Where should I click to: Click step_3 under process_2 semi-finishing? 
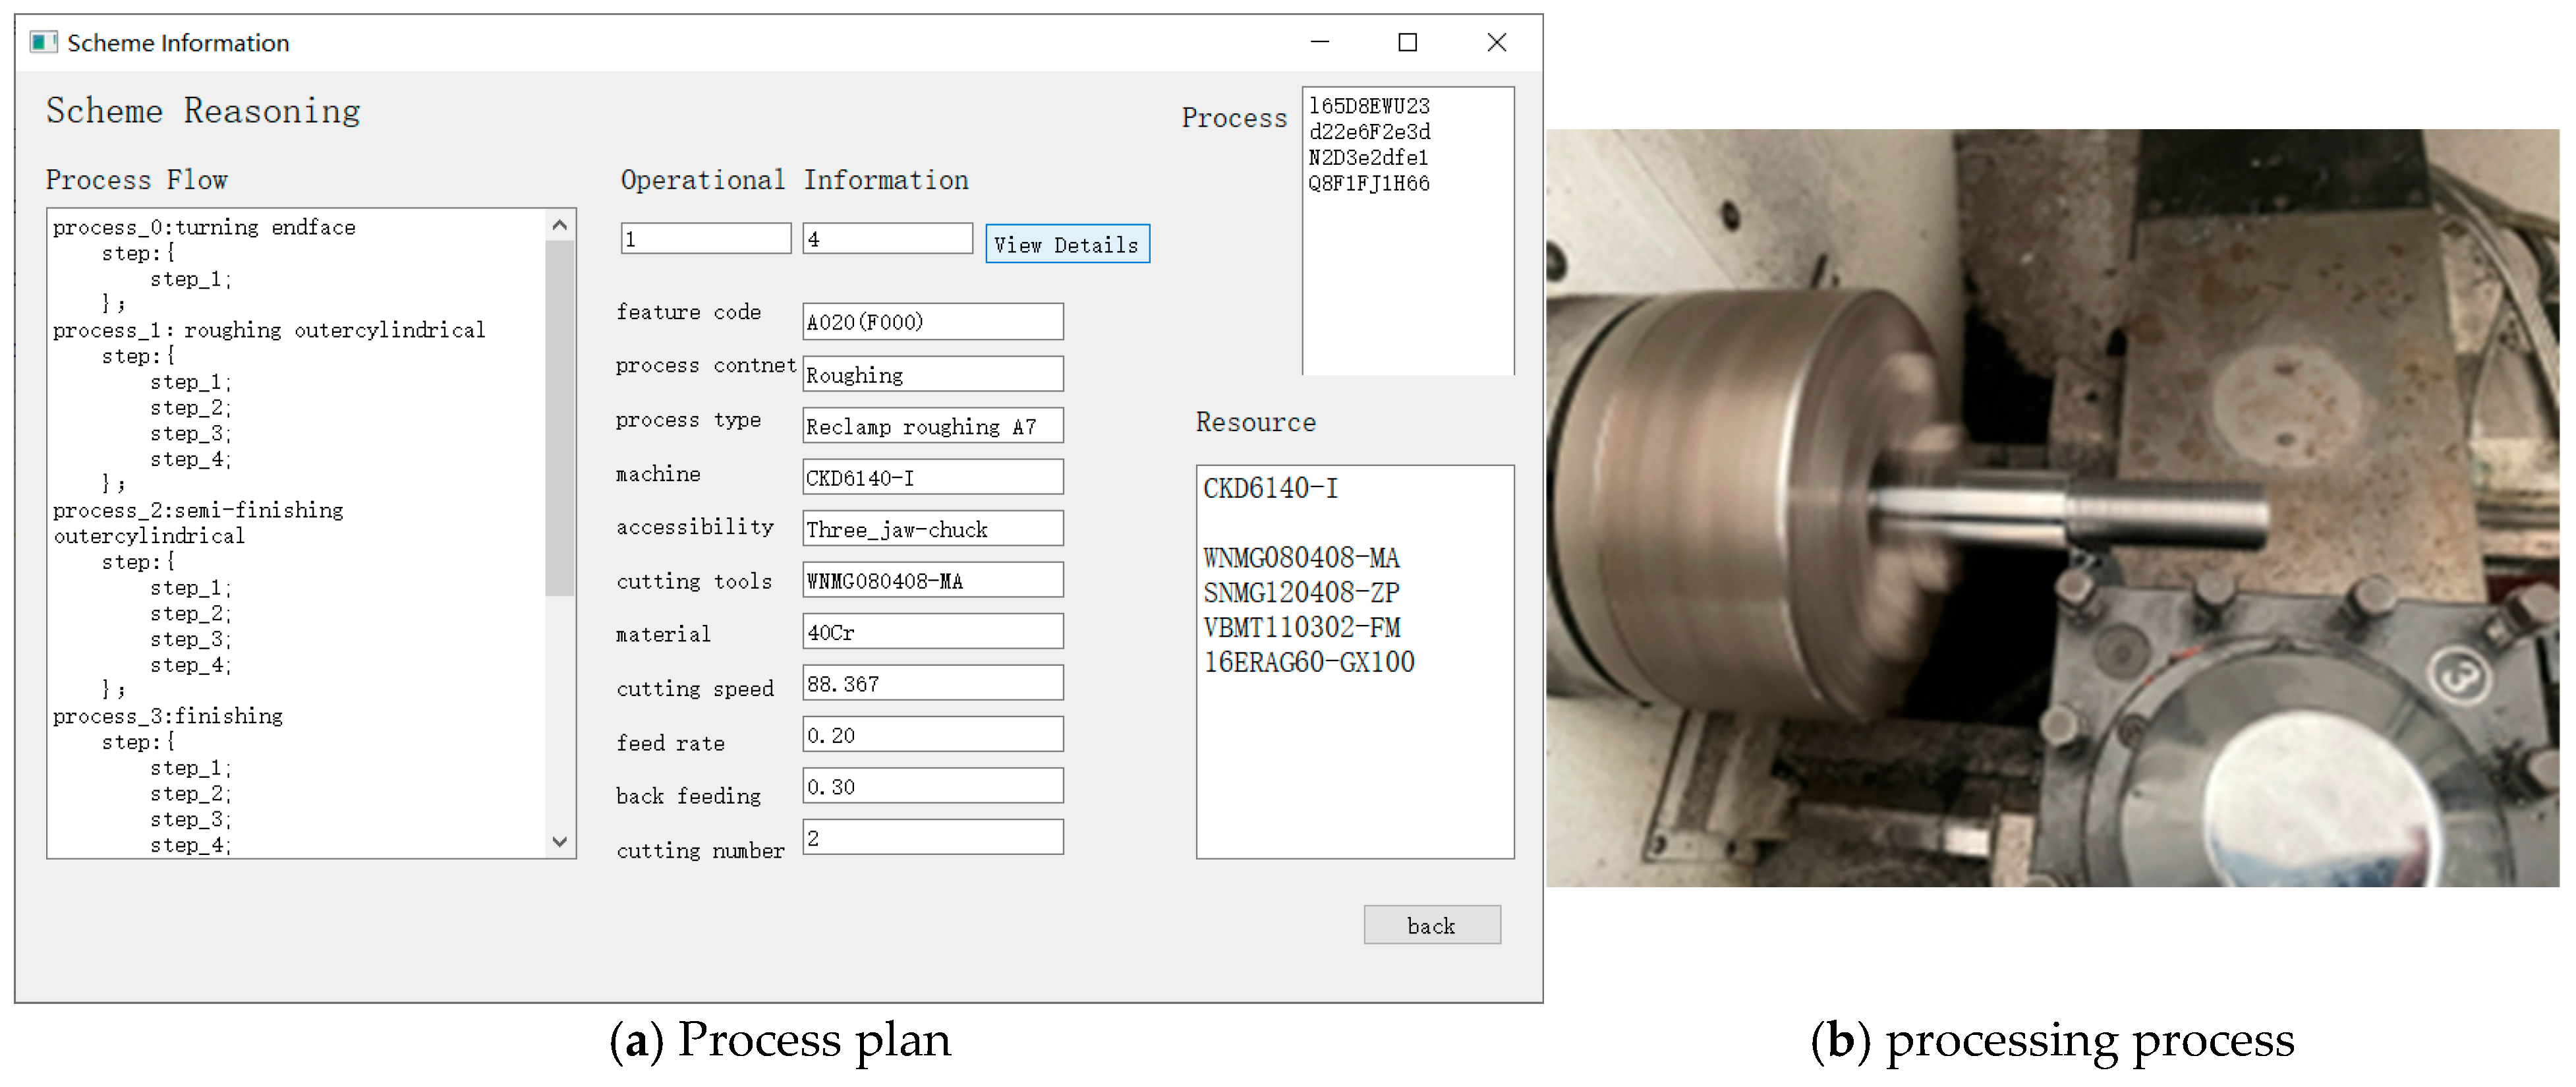pos(190,639)
